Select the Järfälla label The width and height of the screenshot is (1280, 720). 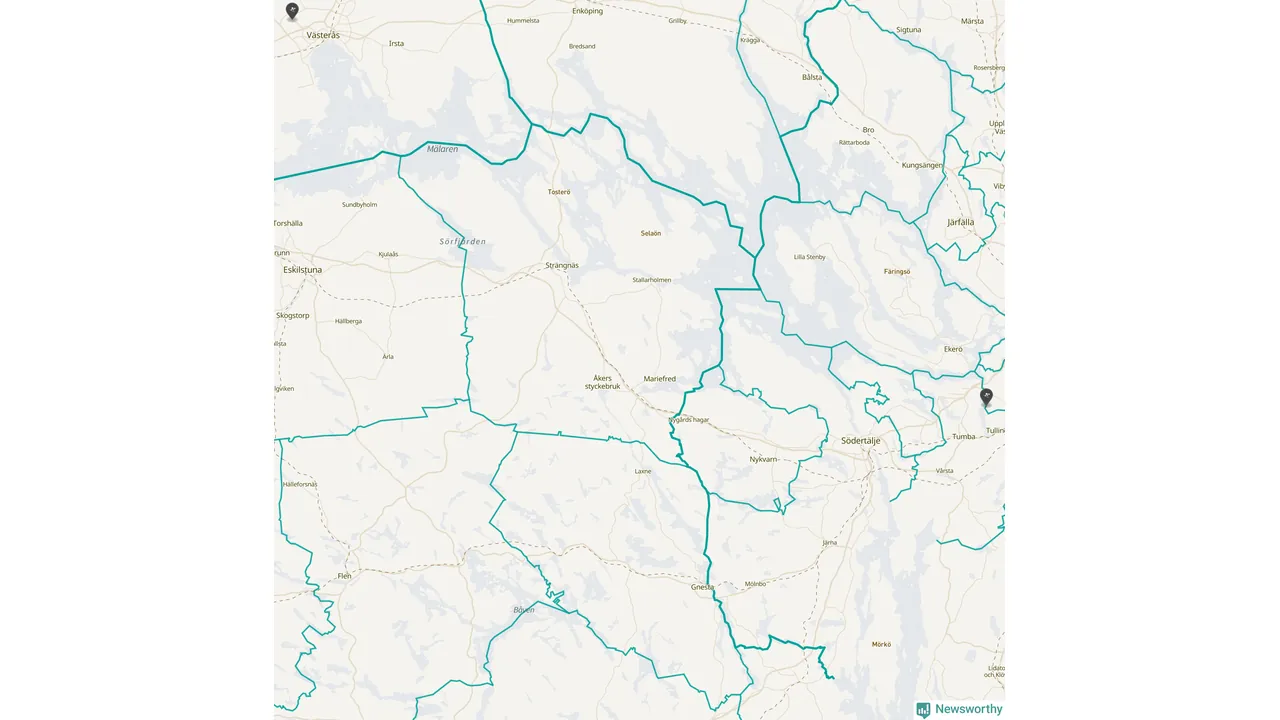coord(960,222)
